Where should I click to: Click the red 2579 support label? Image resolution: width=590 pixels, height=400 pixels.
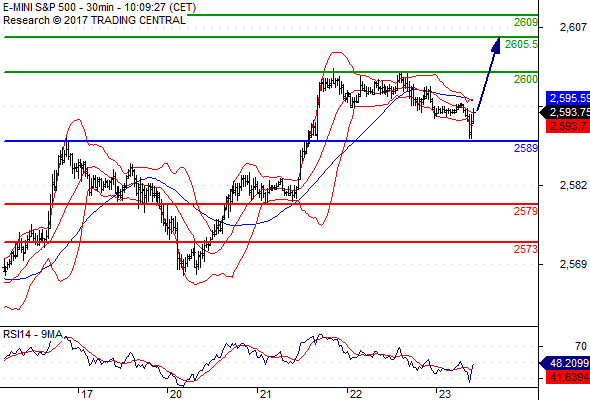click(x=526, y=211)
